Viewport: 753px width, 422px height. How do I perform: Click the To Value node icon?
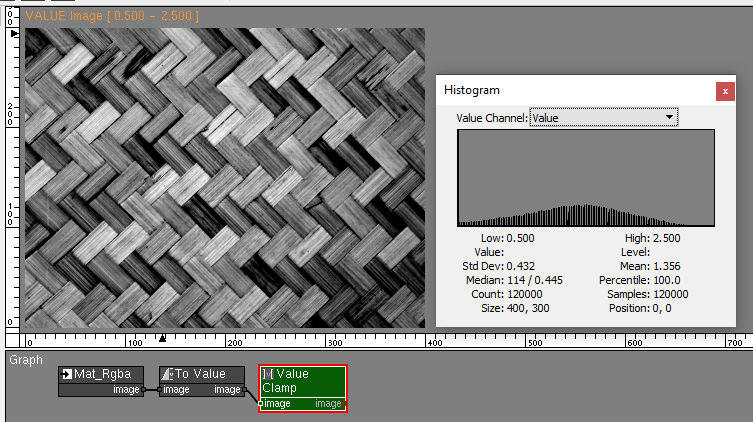(x=167, y=374)
